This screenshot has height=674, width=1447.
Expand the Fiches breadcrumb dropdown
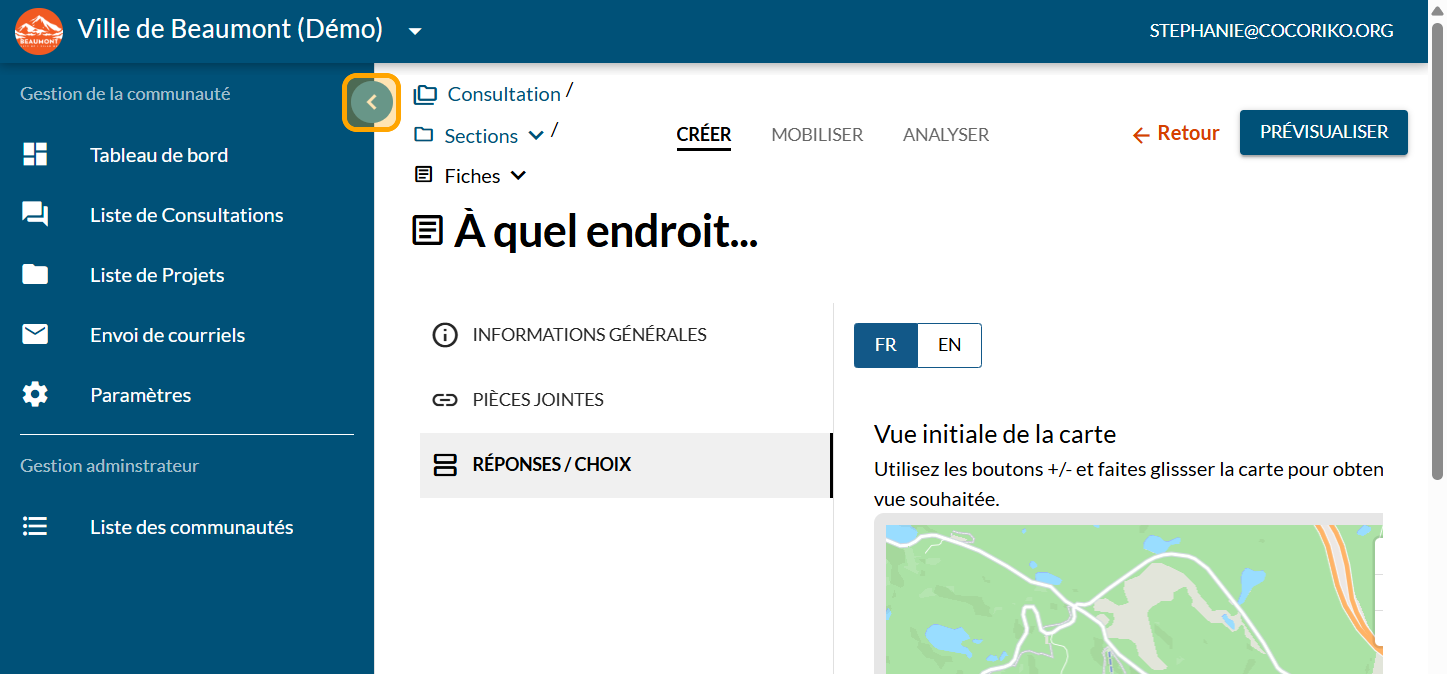click(x=518, y=176)
